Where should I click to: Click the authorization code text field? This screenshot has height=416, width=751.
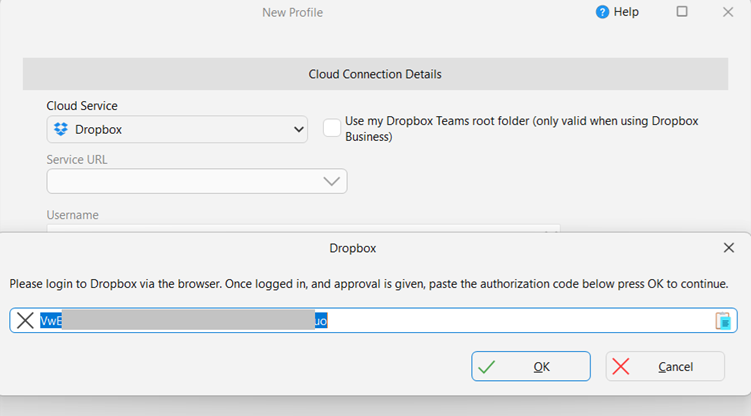(374, 320)
